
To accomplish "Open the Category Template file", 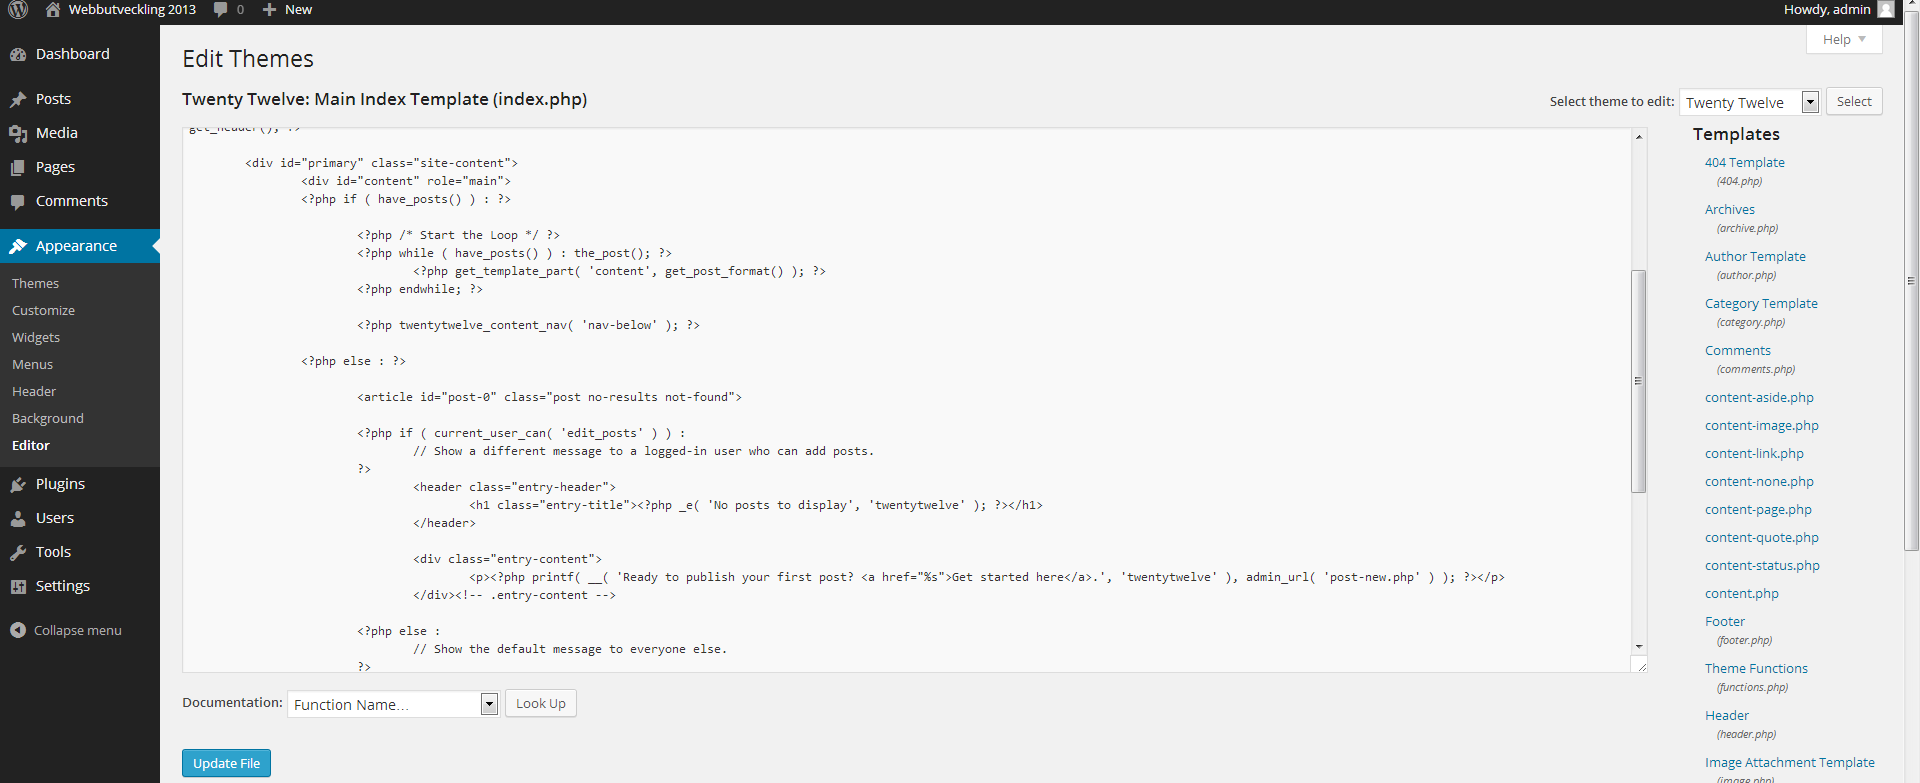I will [1761, 303].
